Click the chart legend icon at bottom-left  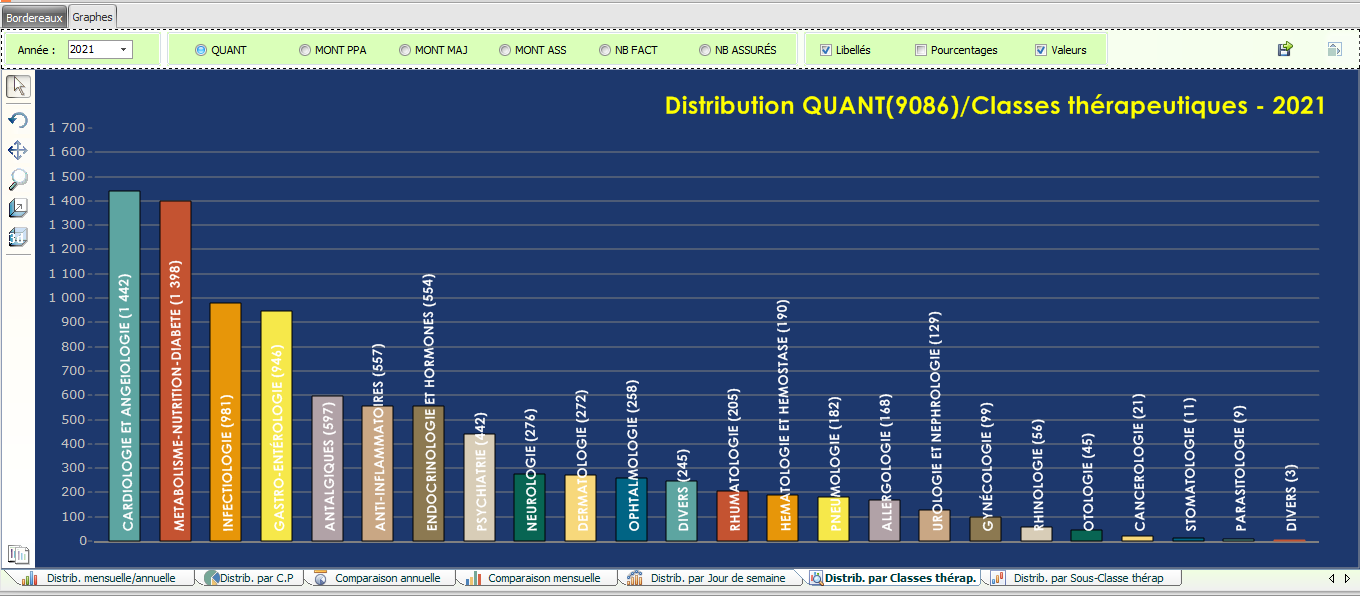click(18, 554)
